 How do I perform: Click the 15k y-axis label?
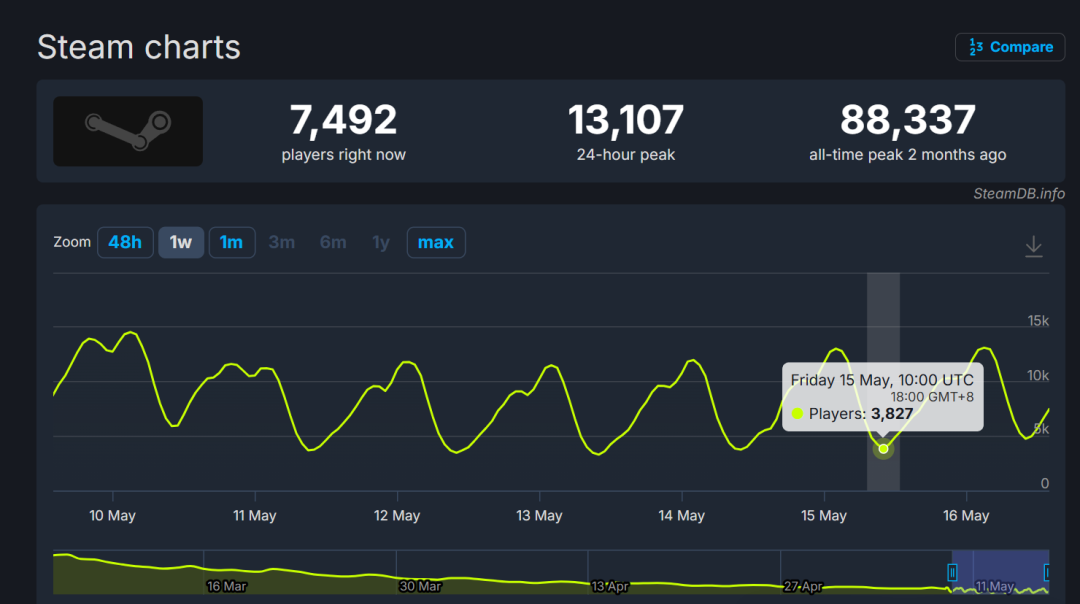click(x=1038, y=321)
